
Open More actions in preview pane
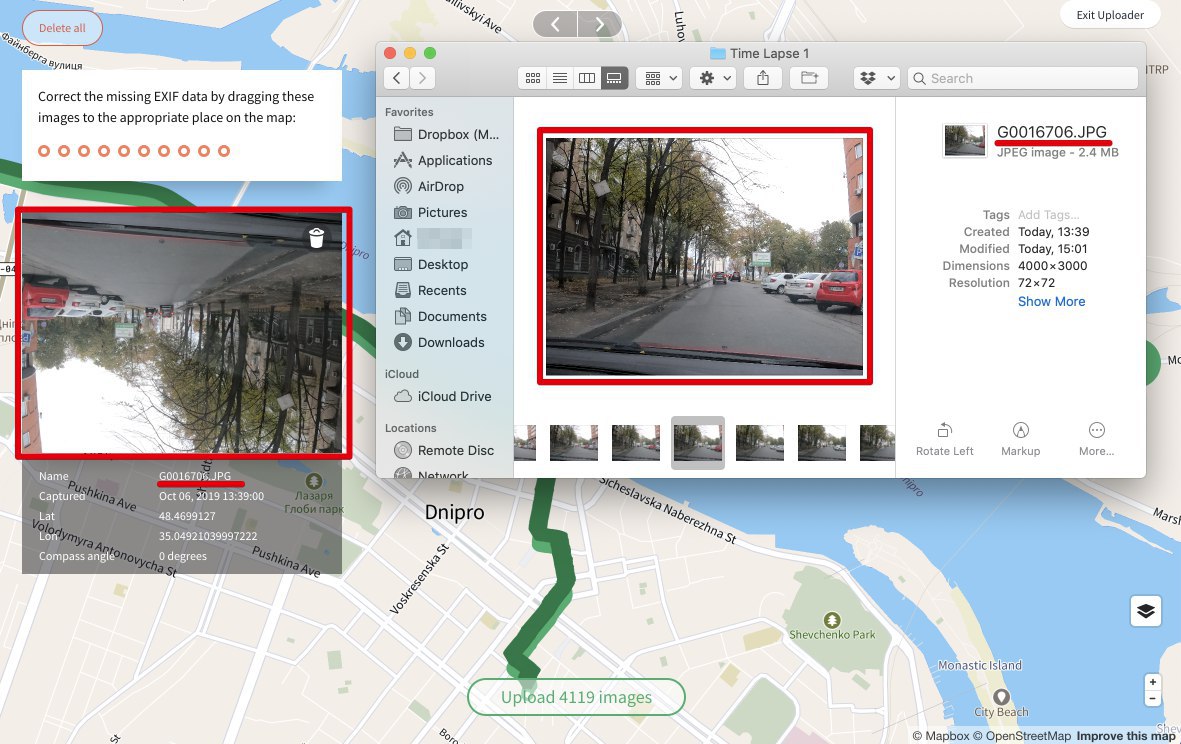(1097, 440)
